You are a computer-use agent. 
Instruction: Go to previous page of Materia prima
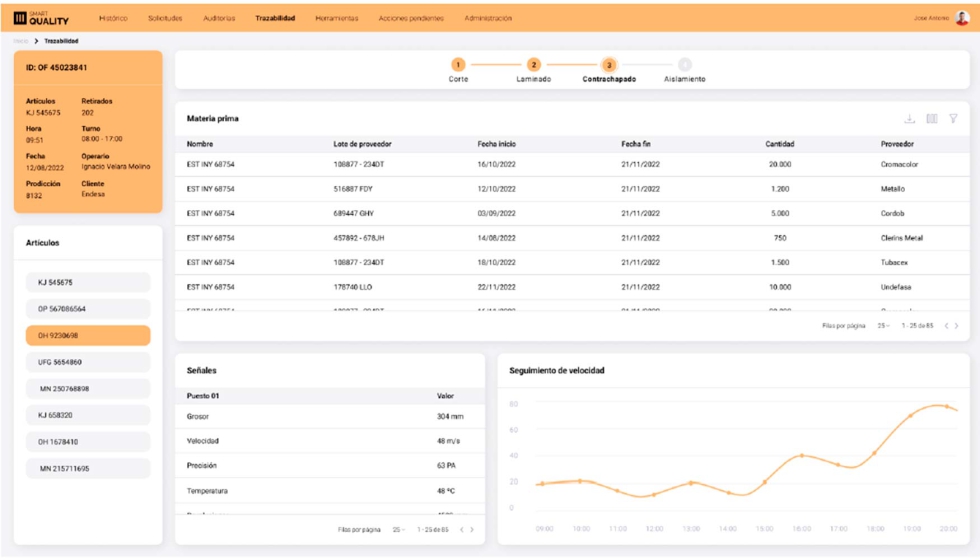coord(946,326)
